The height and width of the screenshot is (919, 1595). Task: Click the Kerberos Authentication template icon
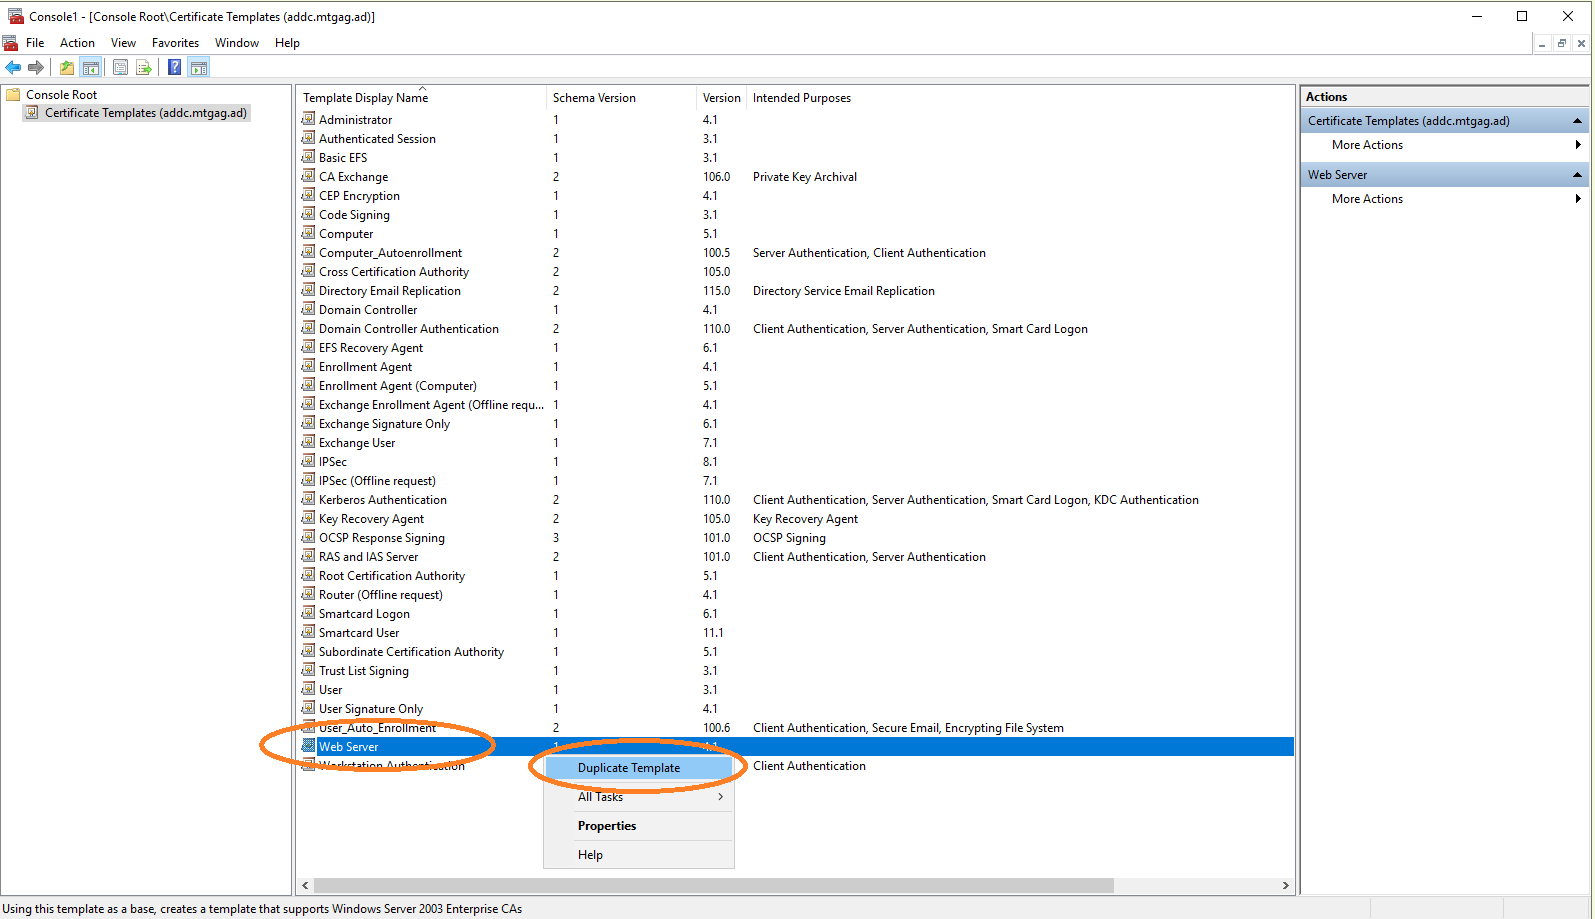[x=309, y=499]
